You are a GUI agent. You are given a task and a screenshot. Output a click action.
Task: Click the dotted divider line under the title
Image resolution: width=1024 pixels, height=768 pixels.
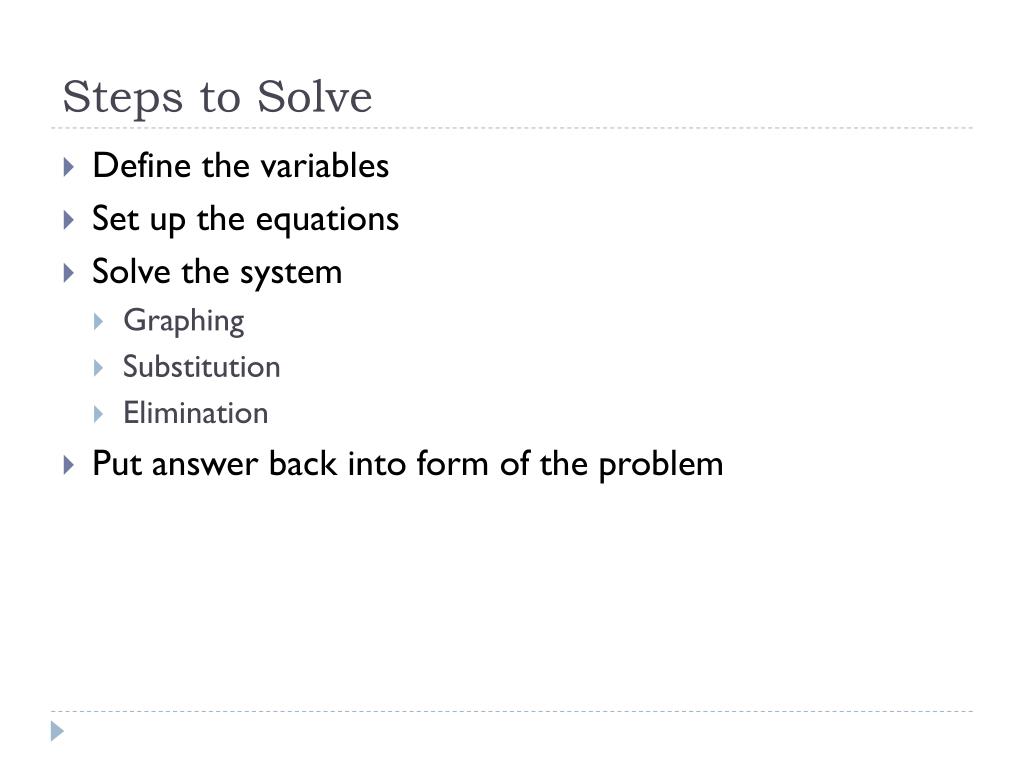512,128
